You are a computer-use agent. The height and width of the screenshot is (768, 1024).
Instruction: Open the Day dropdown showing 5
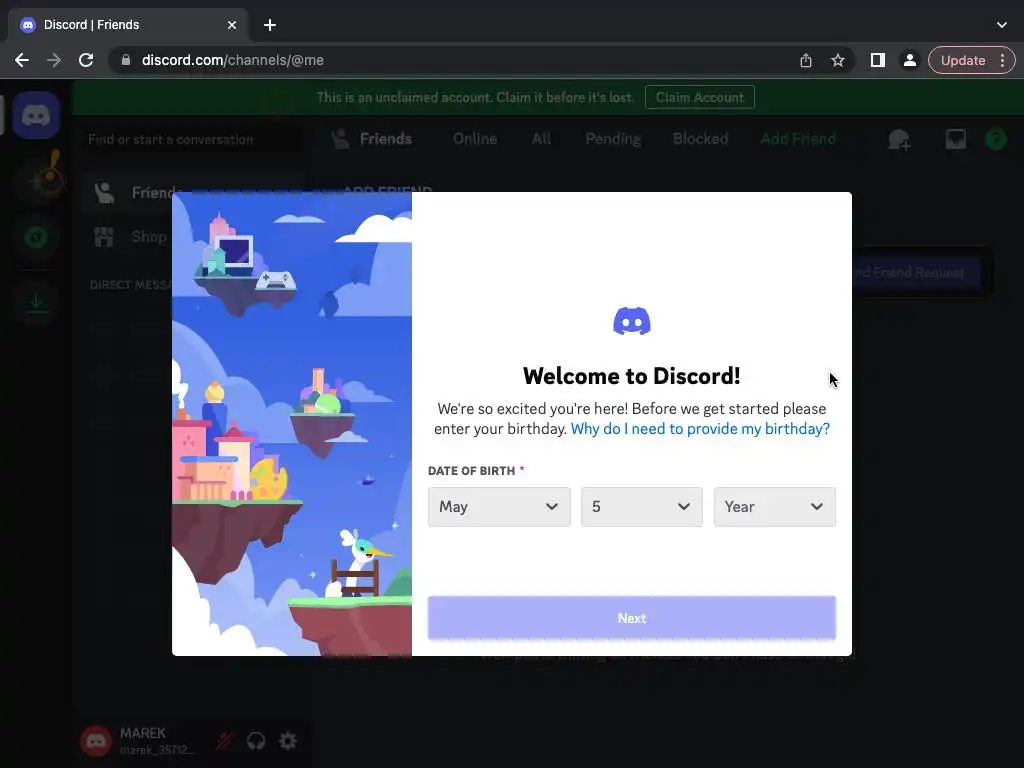coord(641,507)
